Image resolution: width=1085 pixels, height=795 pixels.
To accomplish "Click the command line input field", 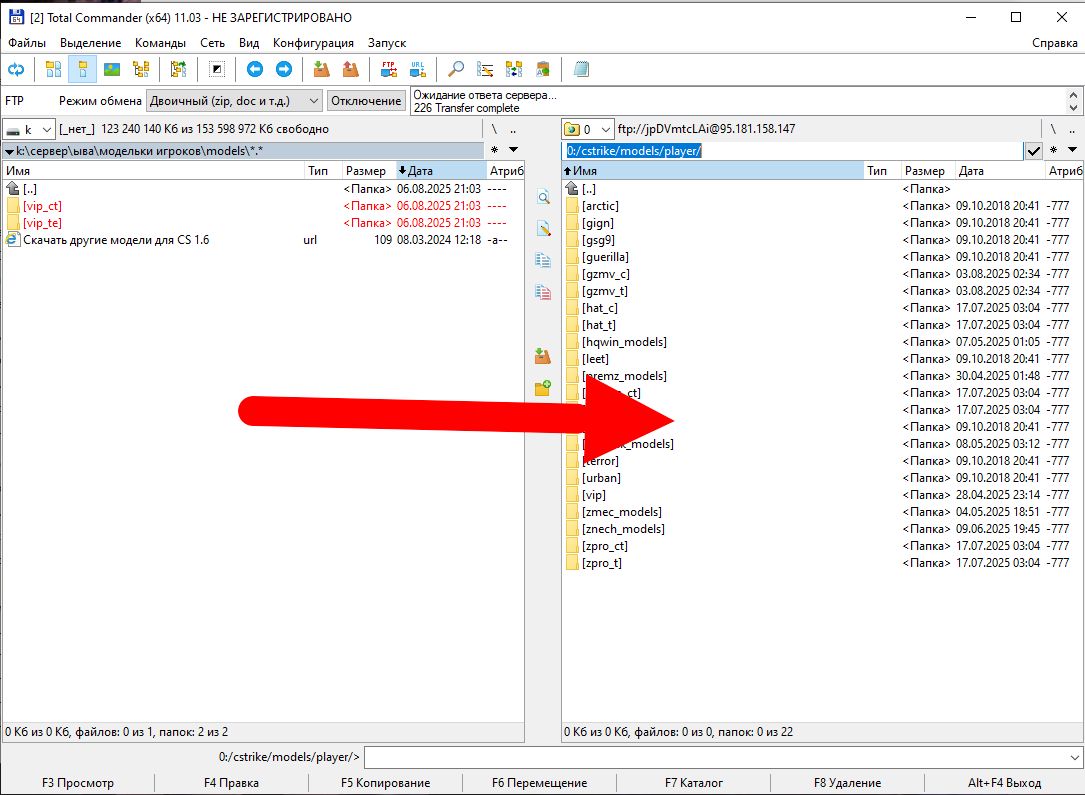I will [720, 757].
